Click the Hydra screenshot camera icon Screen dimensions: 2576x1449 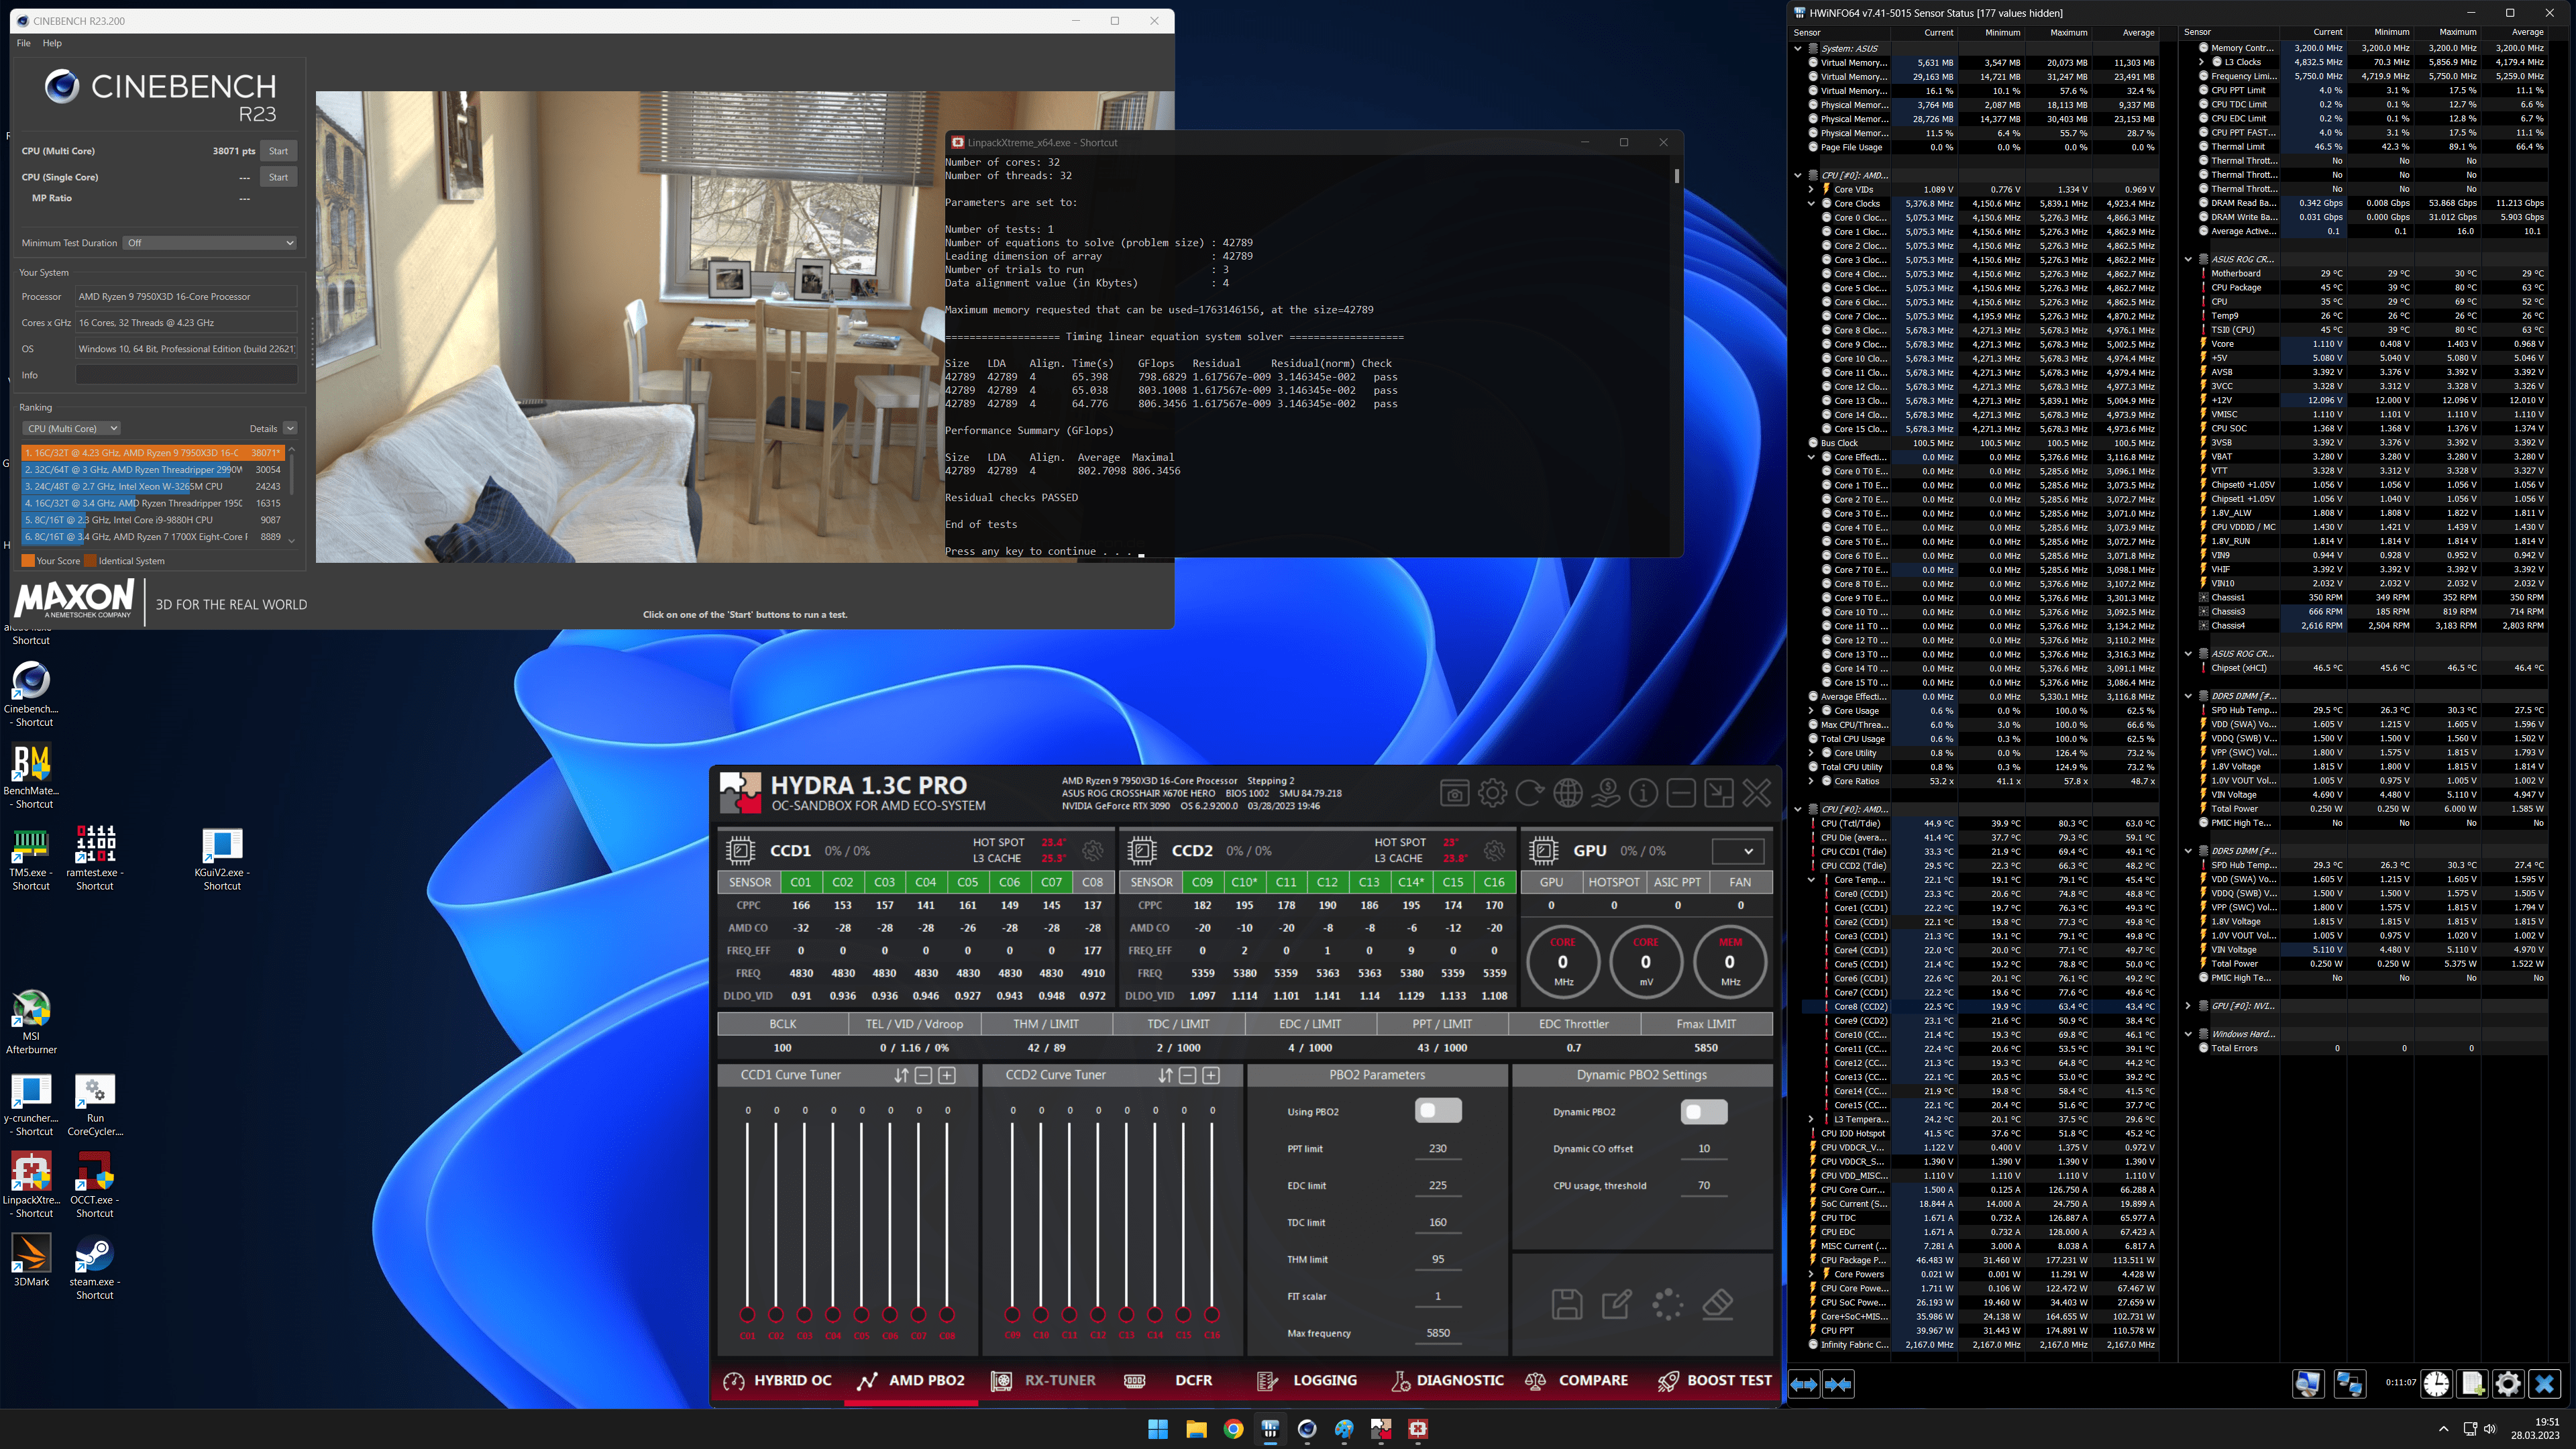coord(1454,794)
